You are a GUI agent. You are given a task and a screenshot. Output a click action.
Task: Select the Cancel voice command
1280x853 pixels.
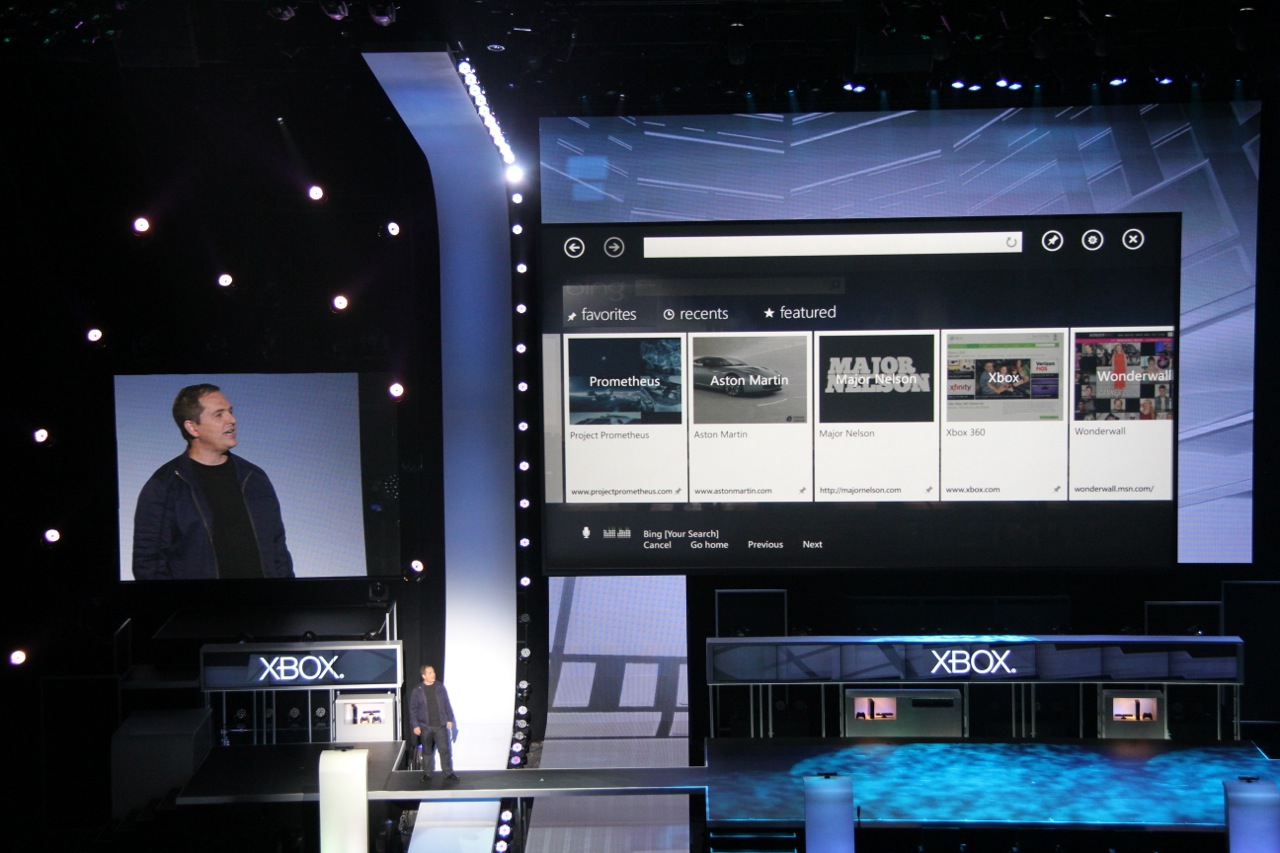tap(657, 545)
